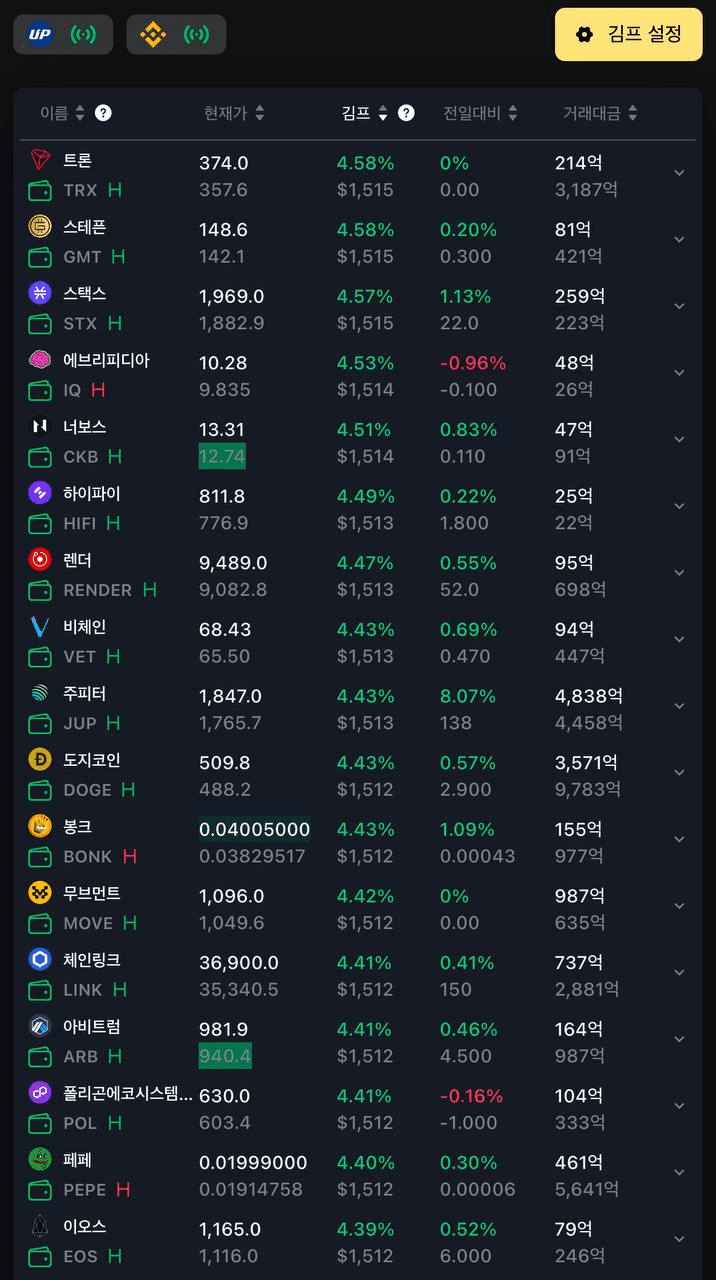Expand the 이오스 EOS row chevron
The height and width of the screenshot is (1280, 716).
tap(679, 1239)
